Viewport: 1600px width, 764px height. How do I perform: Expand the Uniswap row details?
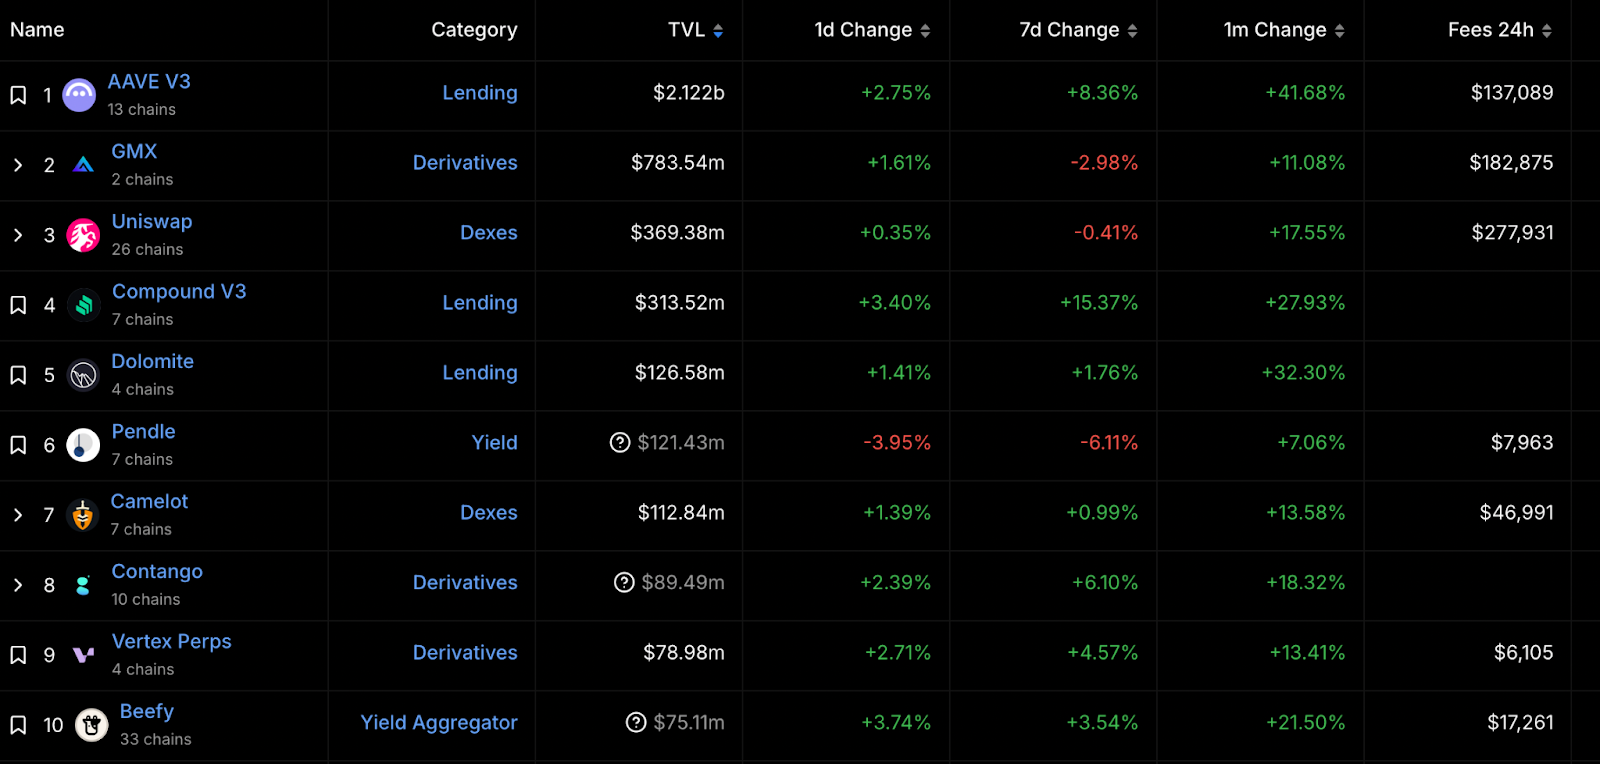click(18, 235)
